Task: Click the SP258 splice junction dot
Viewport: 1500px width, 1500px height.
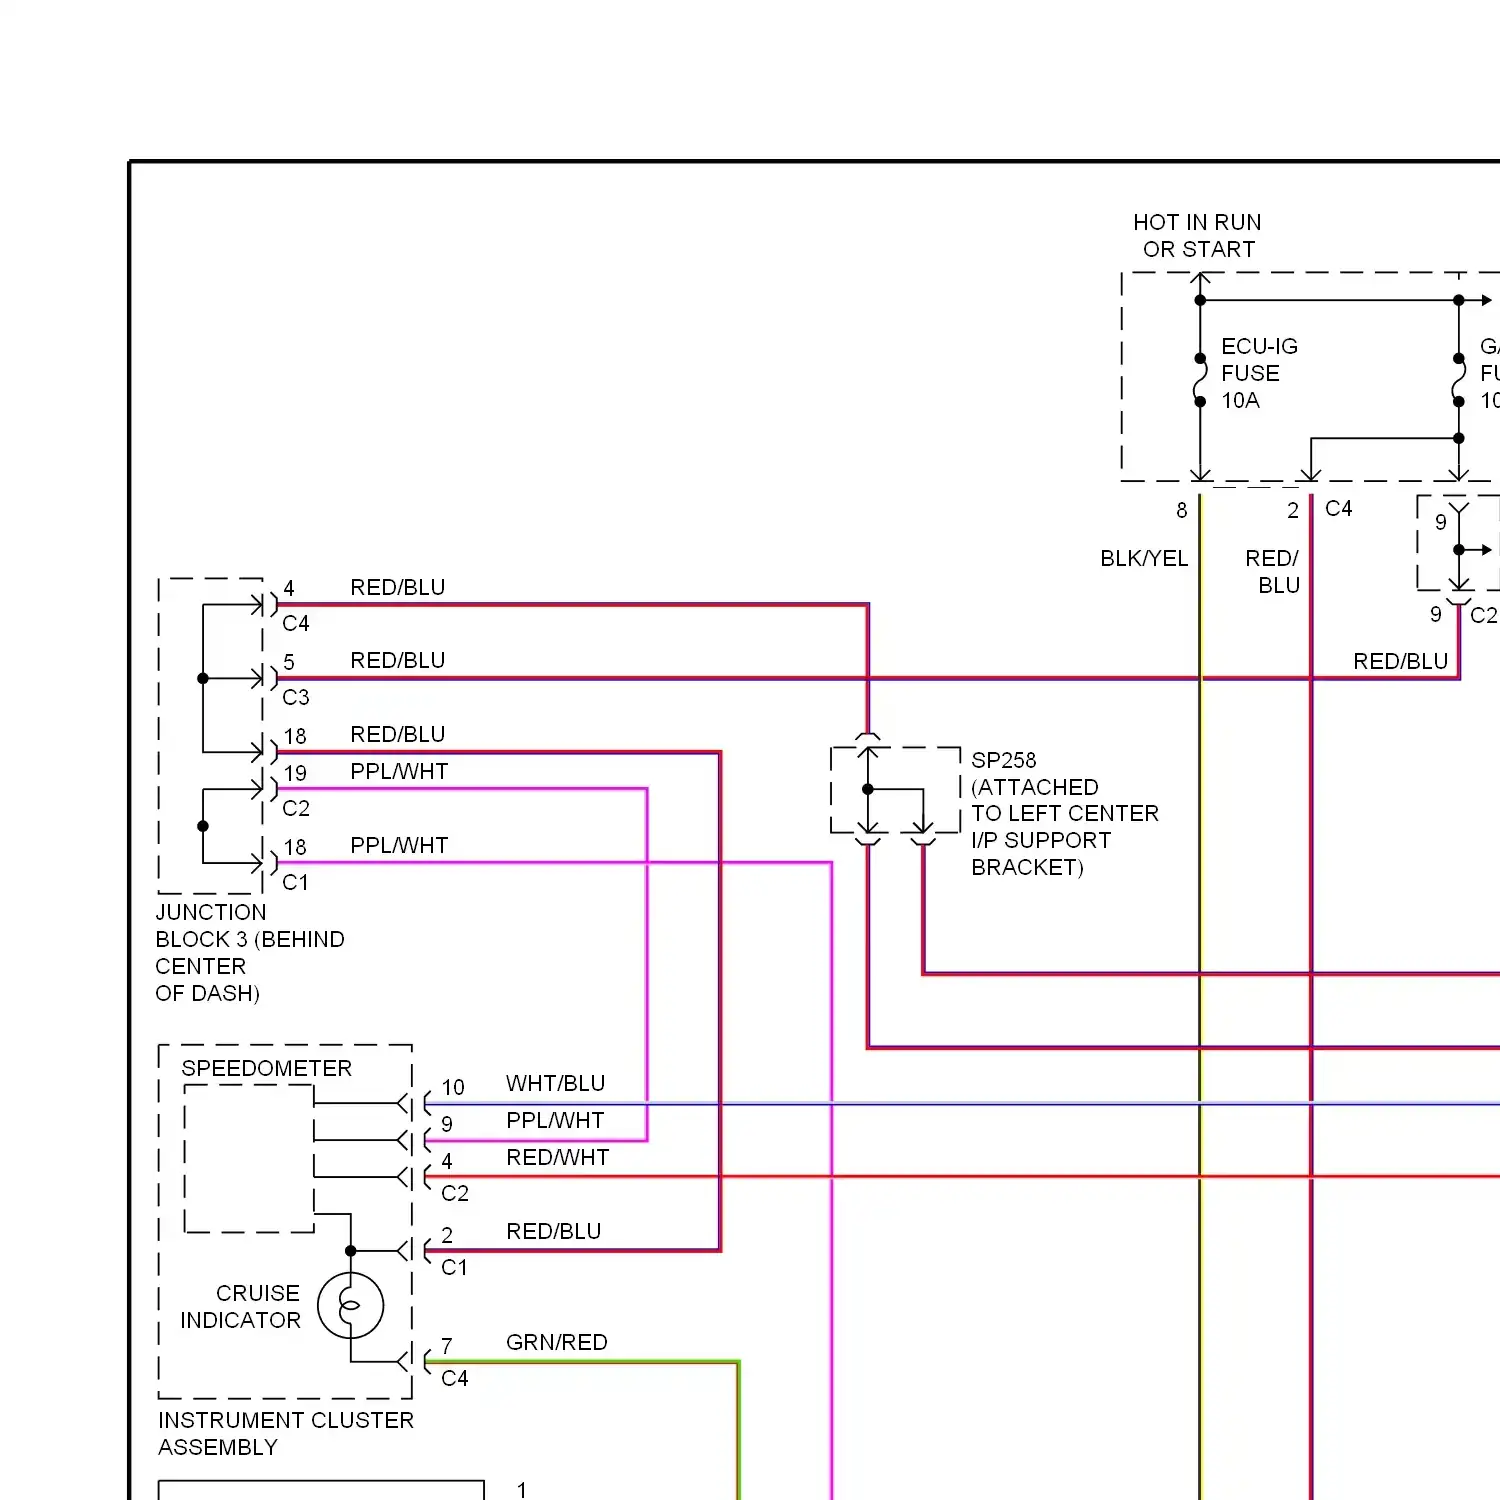Action: (x=868, y=789)
